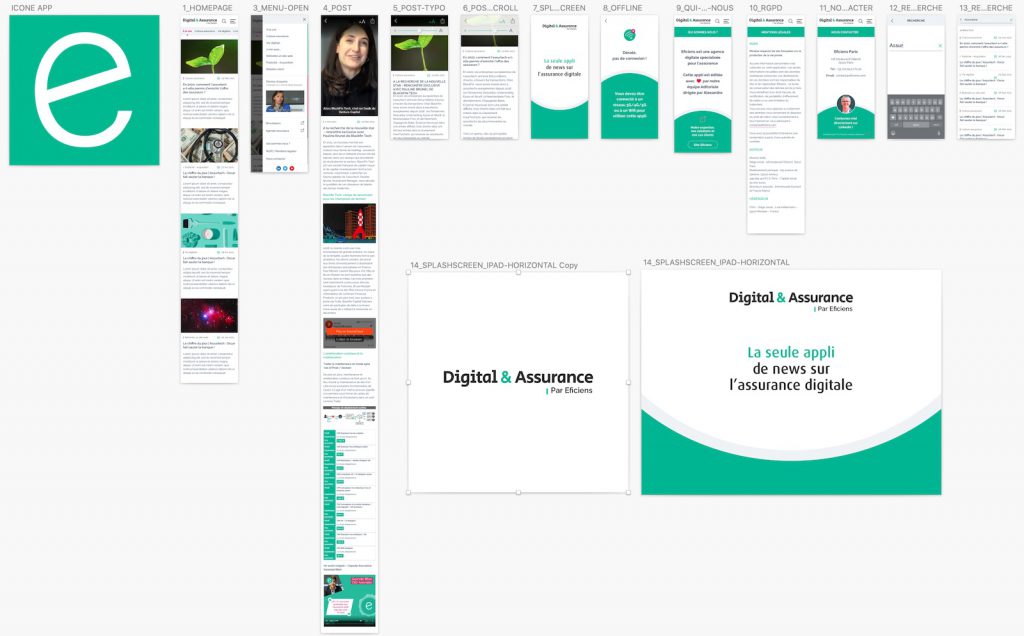This screenshot has height=636, width=1024.
Task: Click the back chevron on the offline screen
Action: point(606,21)
